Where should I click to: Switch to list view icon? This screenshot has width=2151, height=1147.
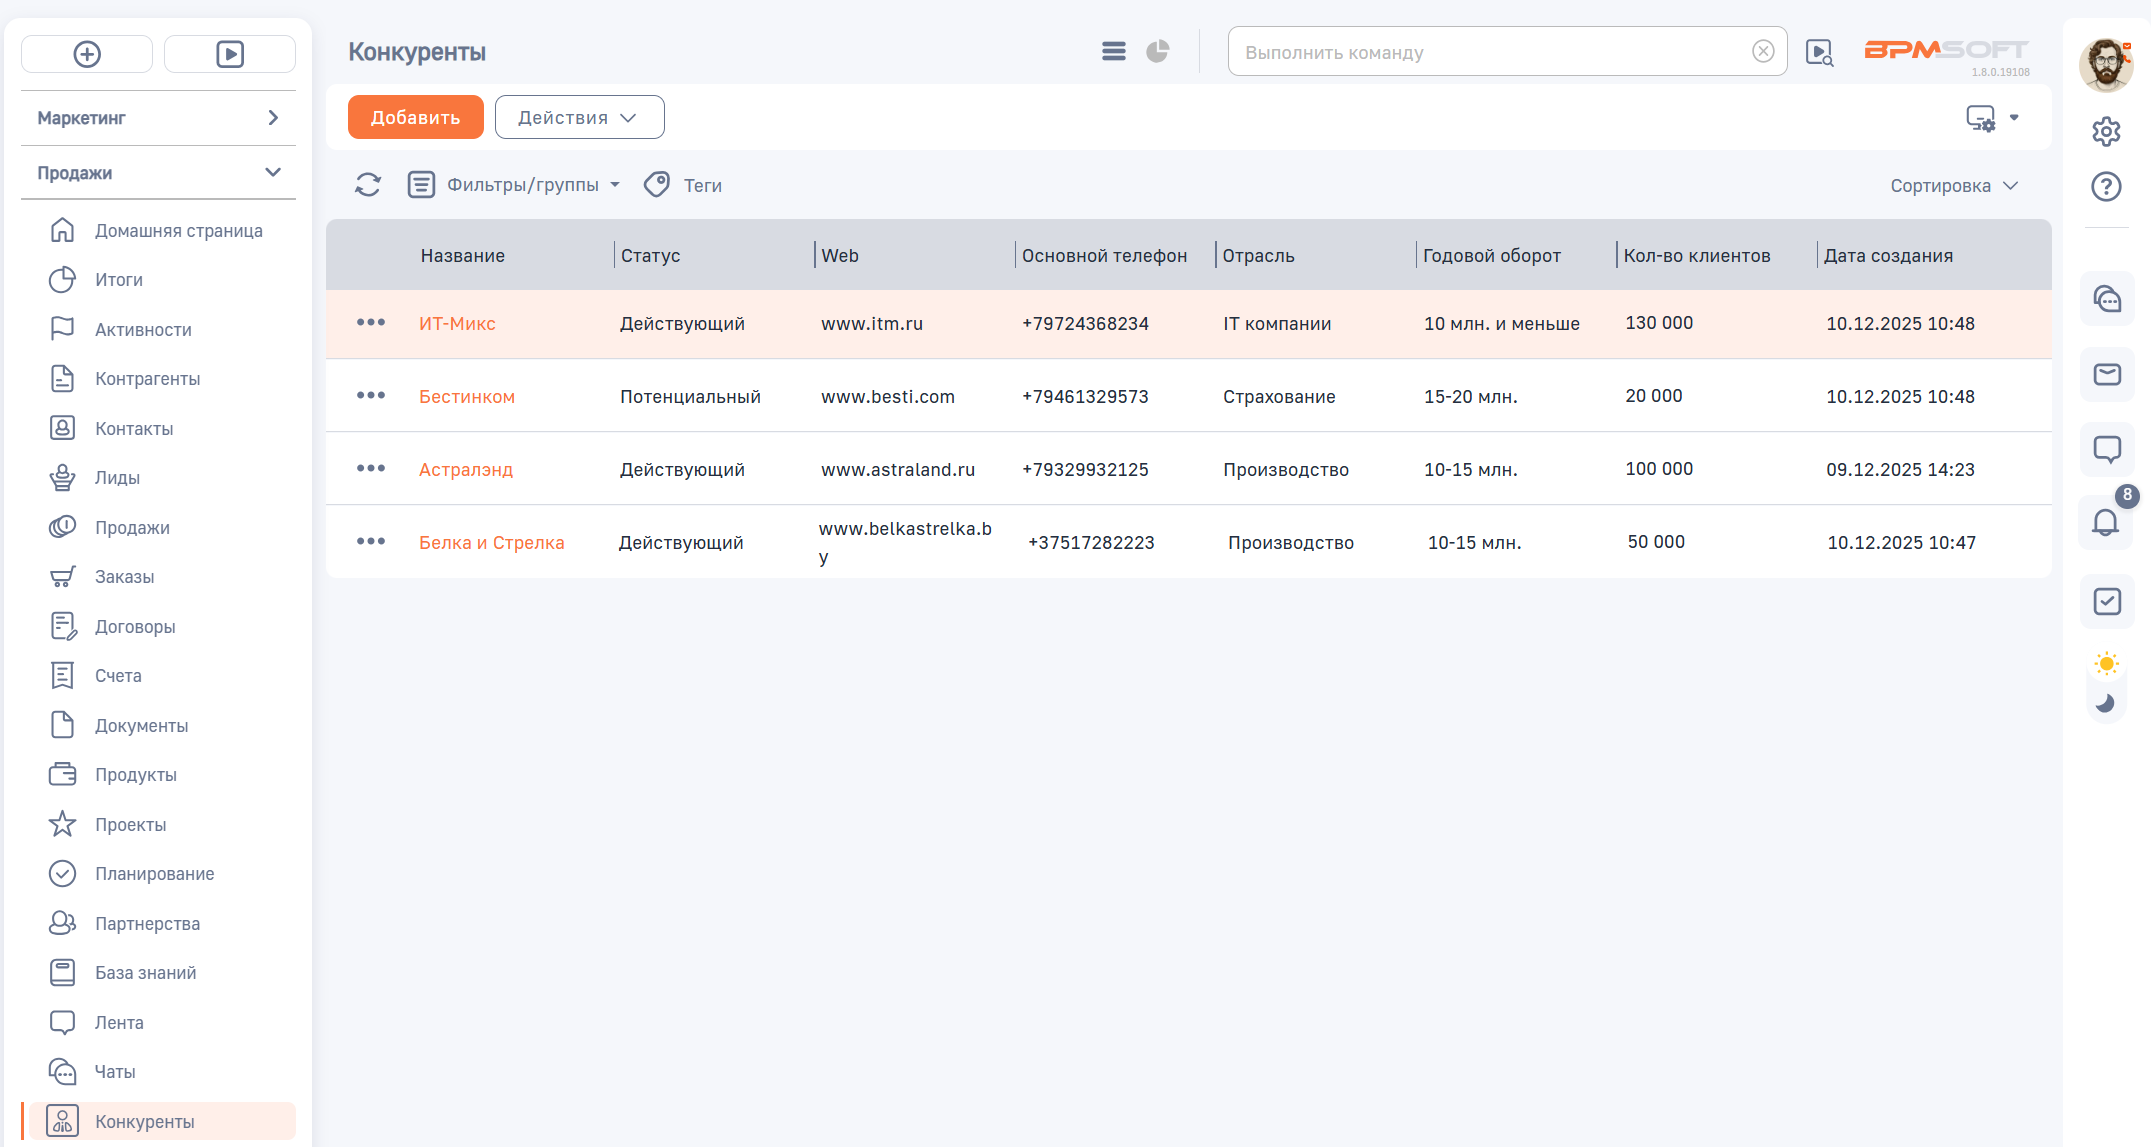tap(1114, 52)
